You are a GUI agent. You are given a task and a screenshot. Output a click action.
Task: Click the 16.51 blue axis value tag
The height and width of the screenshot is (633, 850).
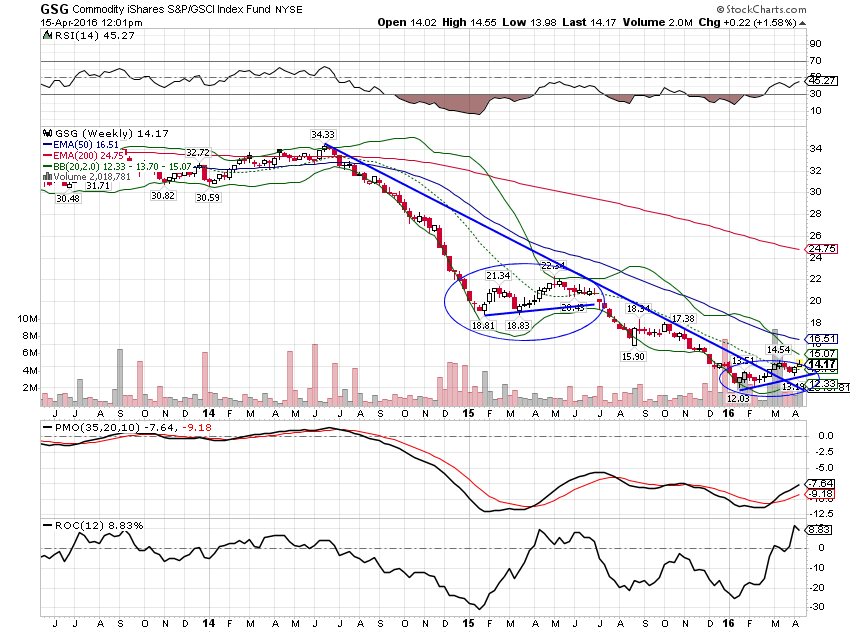[822, 339]
